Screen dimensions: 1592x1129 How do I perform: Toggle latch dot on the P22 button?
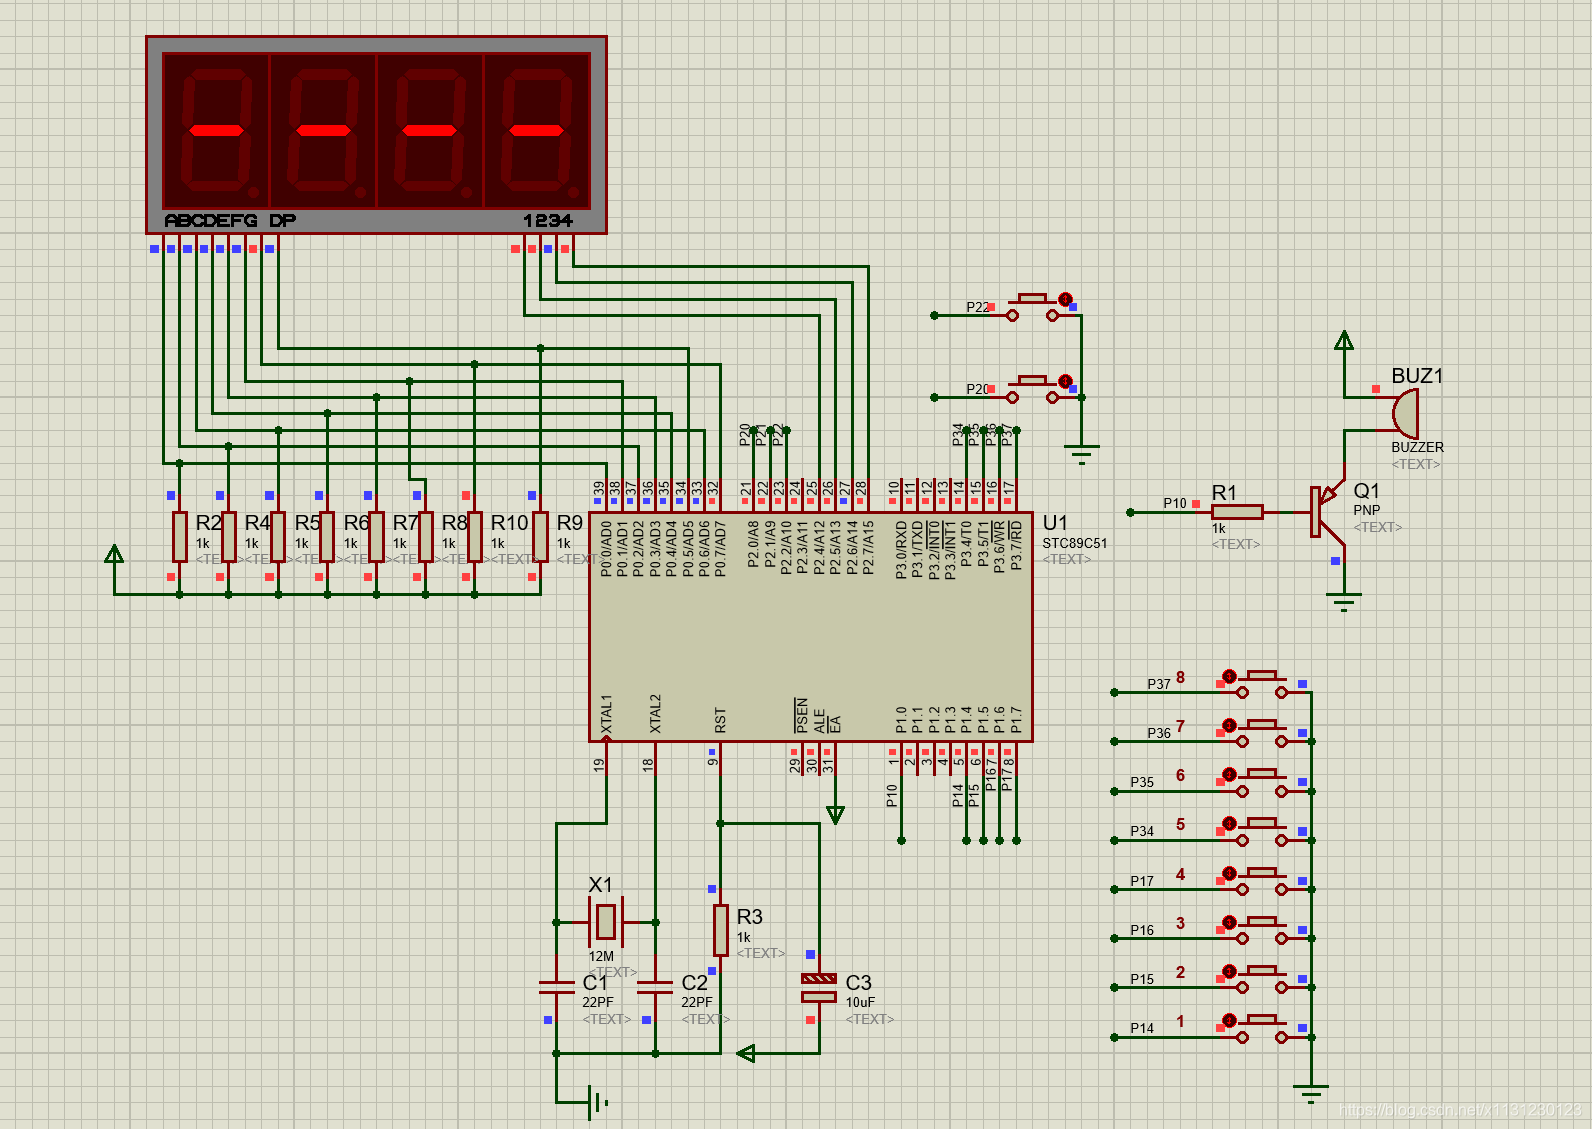pos(1066,299)
